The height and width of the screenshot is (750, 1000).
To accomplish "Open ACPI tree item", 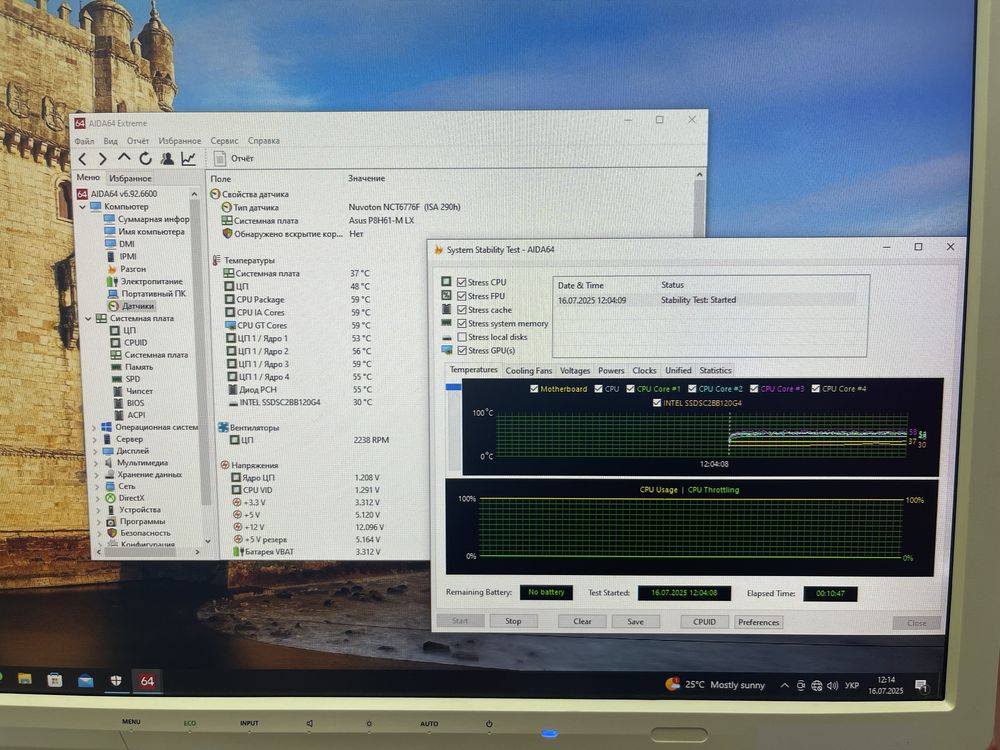I will 129,415.
